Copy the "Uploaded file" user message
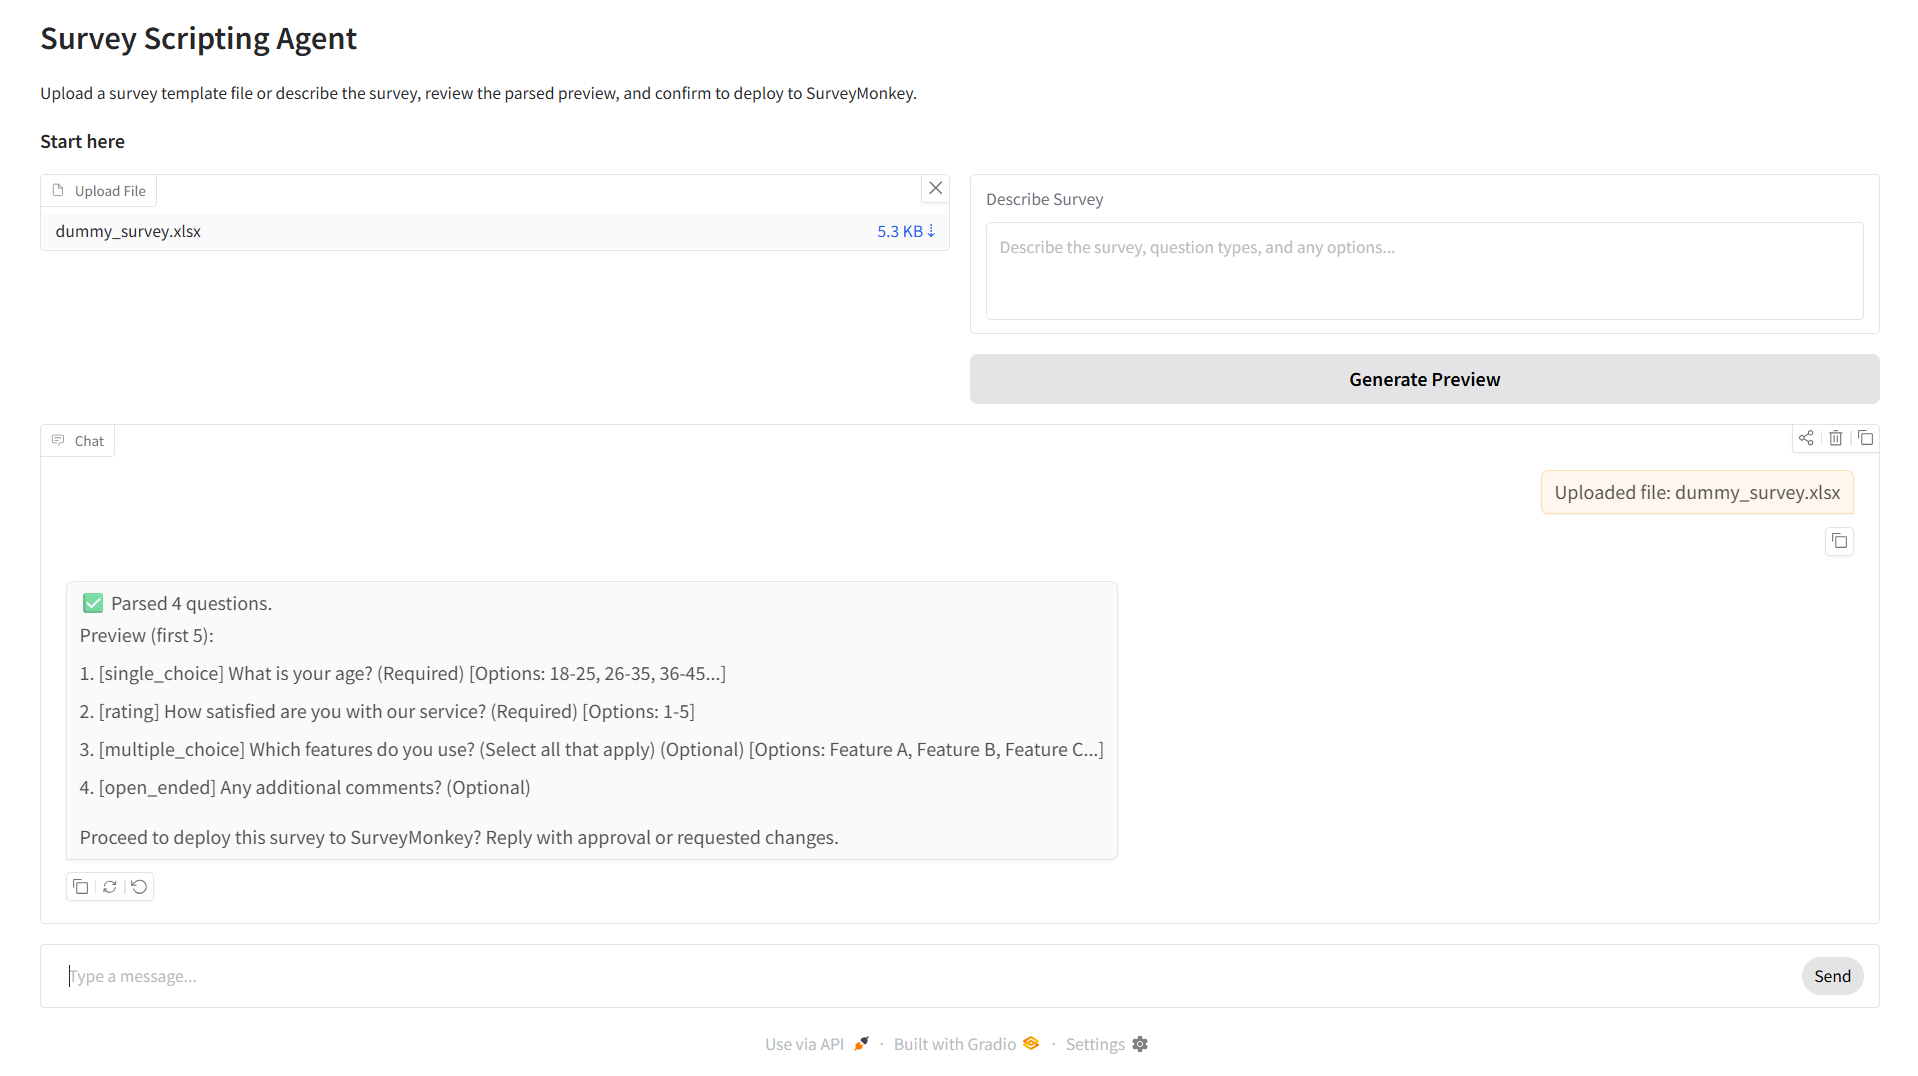This screenshot has width=1918, height=1076. [x=1839, y=541]
